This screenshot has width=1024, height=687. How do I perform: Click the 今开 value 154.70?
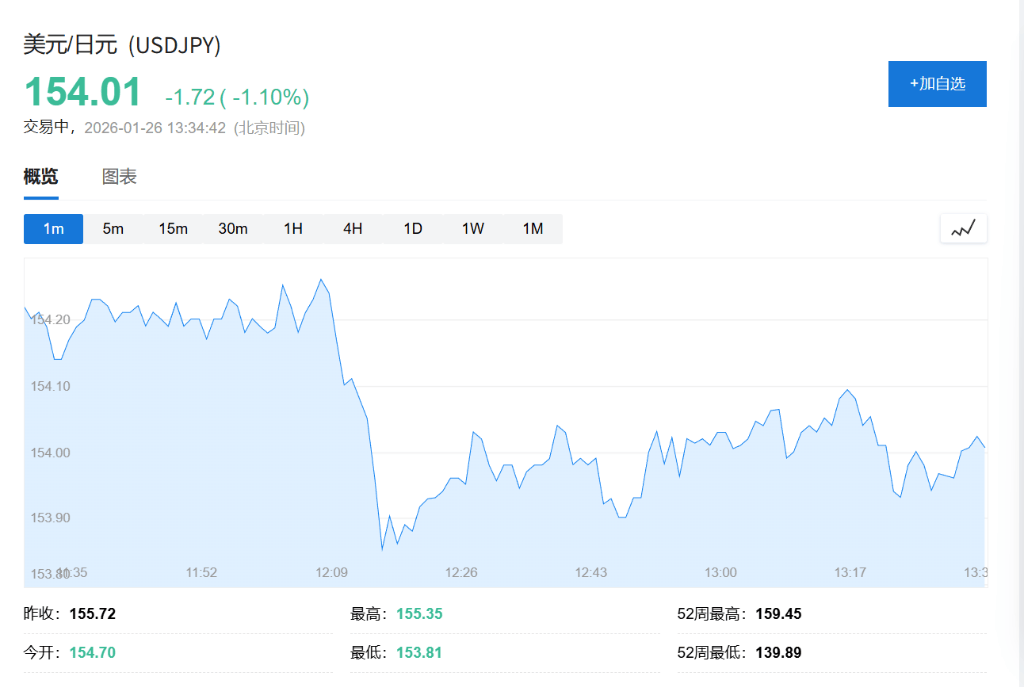92,653
